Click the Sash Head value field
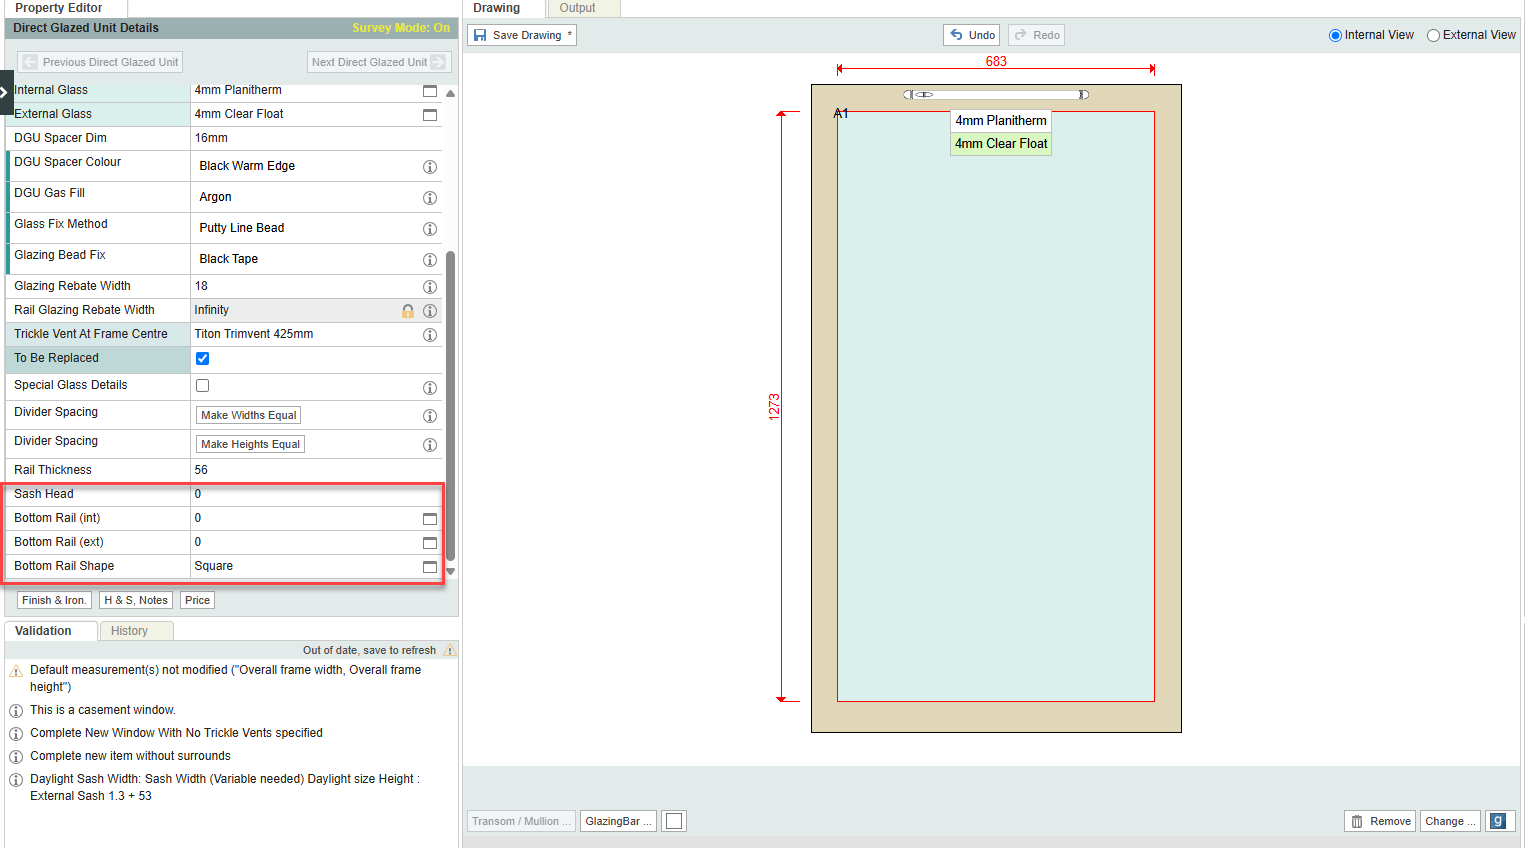Image resolution: width=1525 pixels, height=848 pixels. [x=300, y=494]
